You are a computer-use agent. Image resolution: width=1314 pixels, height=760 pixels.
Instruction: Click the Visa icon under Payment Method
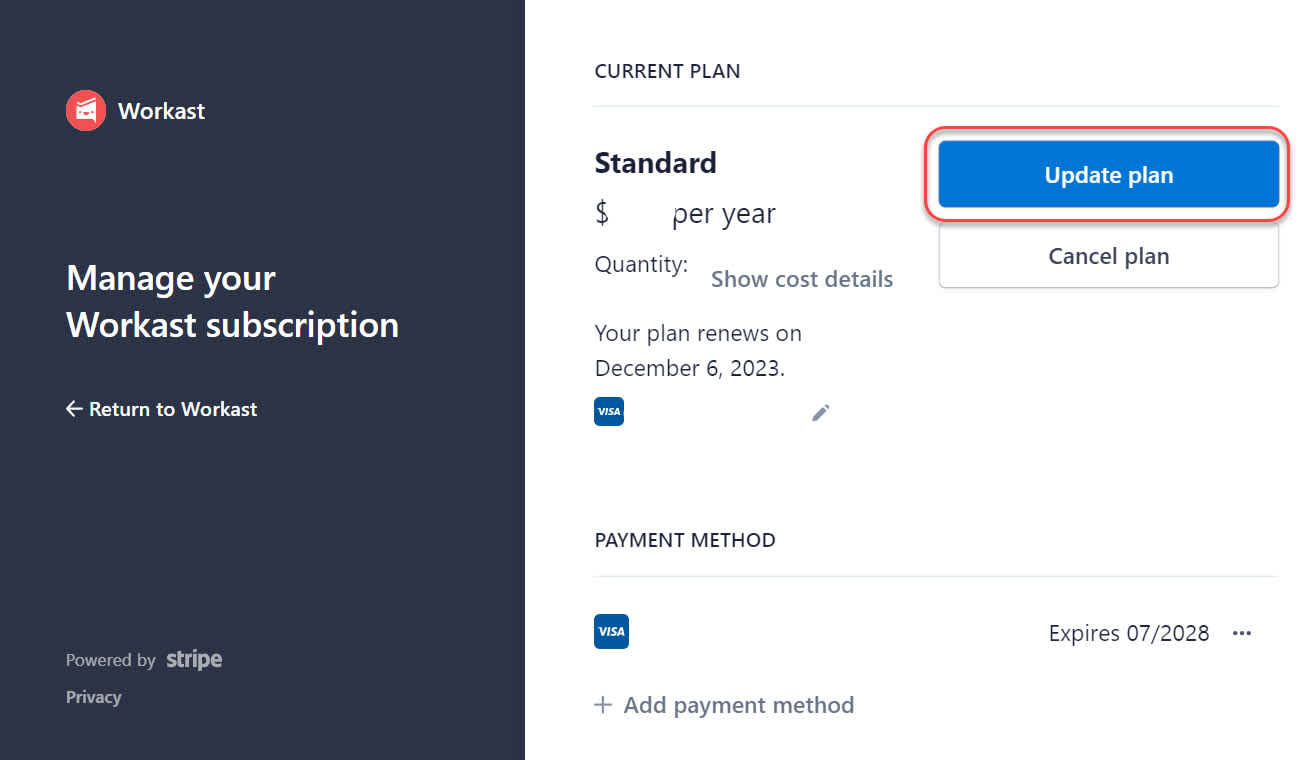(x=611, y=631)
